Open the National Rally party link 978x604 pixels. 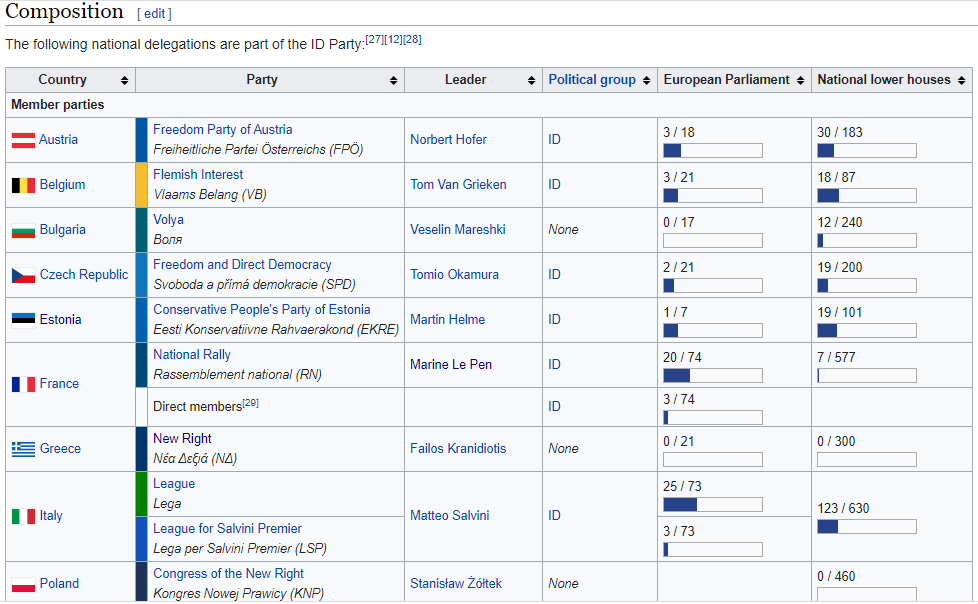click(191, 354)
